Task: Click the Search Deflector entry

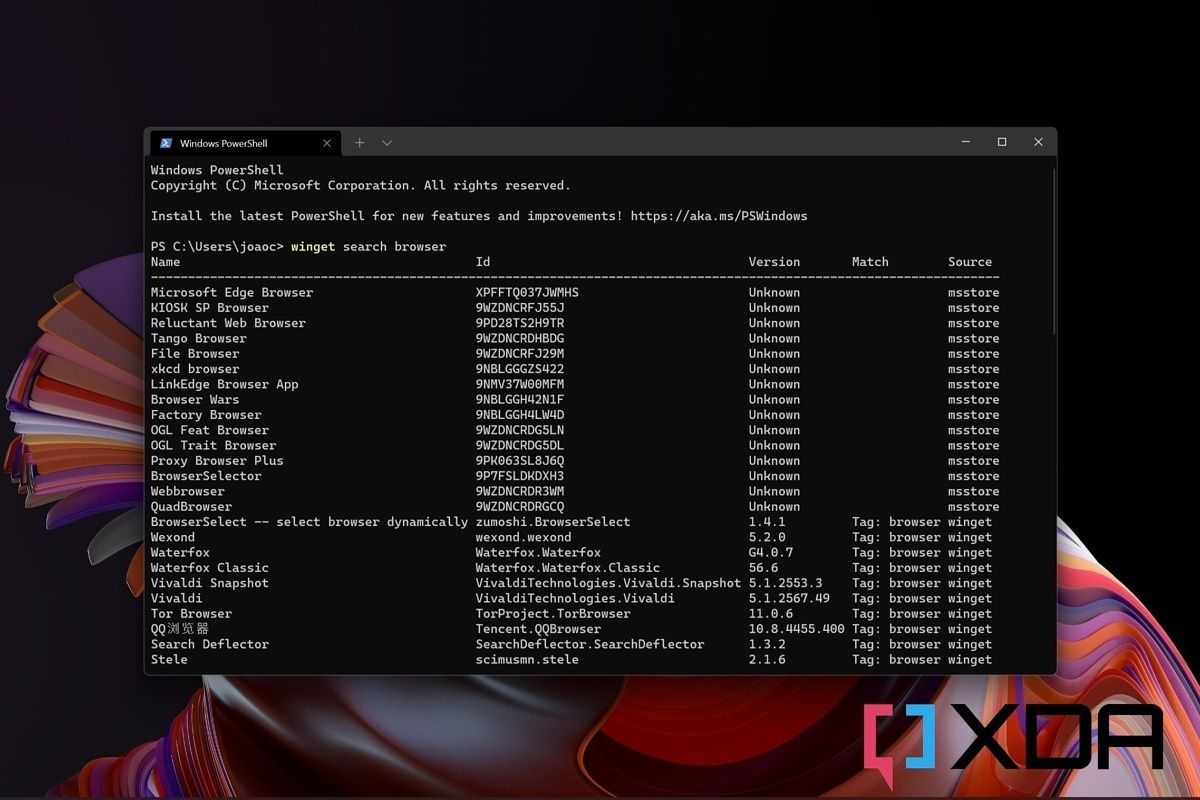Action: [x=210, y=645]
